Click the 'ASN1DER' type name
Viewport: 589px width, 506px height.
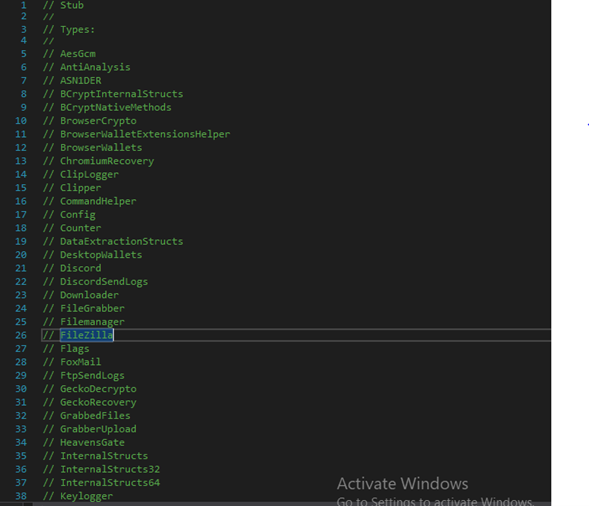point(80,80)
